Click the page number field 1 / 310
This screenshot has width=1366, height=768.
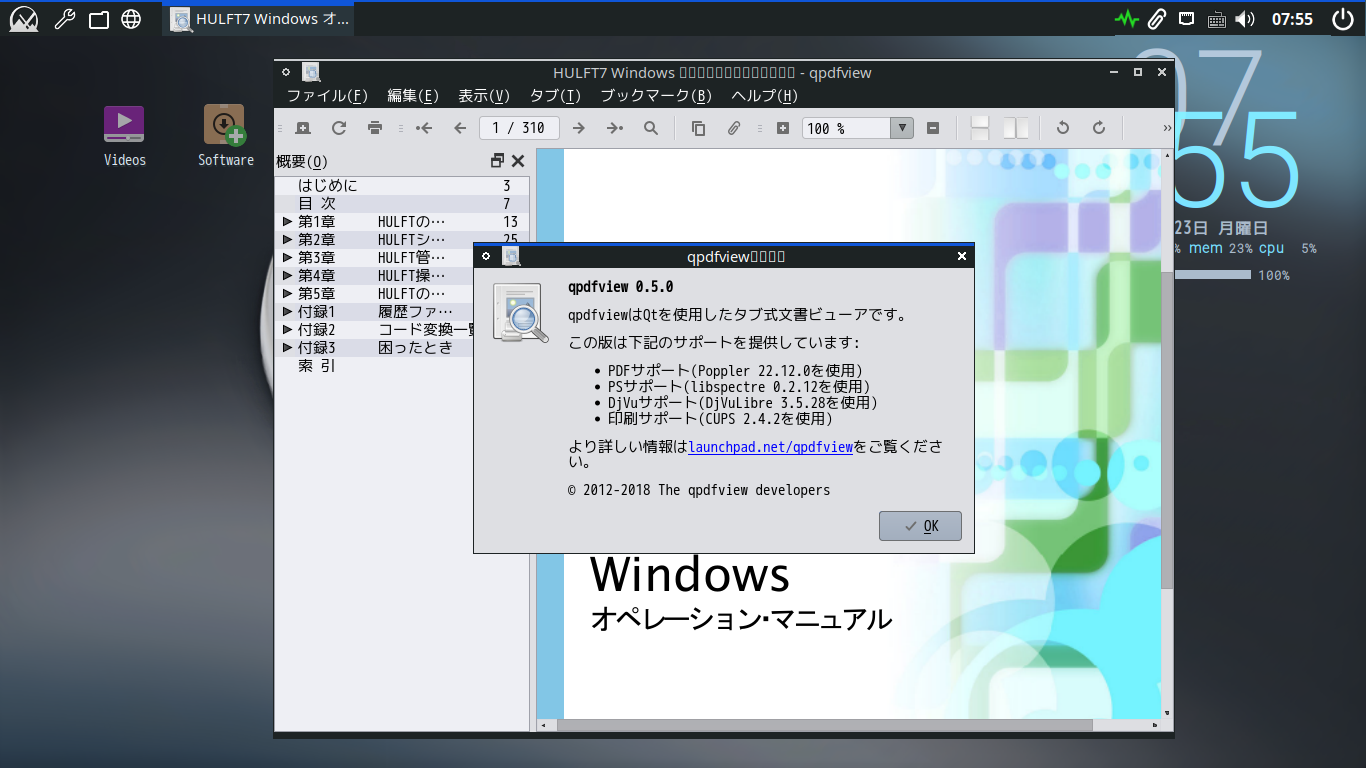click(519, 128)
